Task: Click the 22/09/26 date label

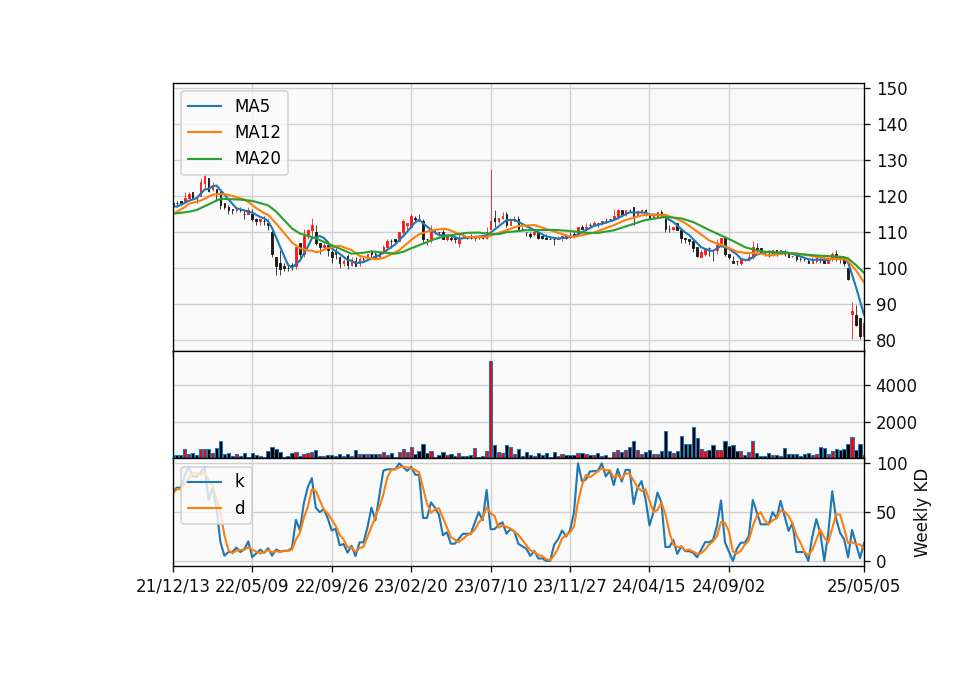Action: (x=332, y=587)
